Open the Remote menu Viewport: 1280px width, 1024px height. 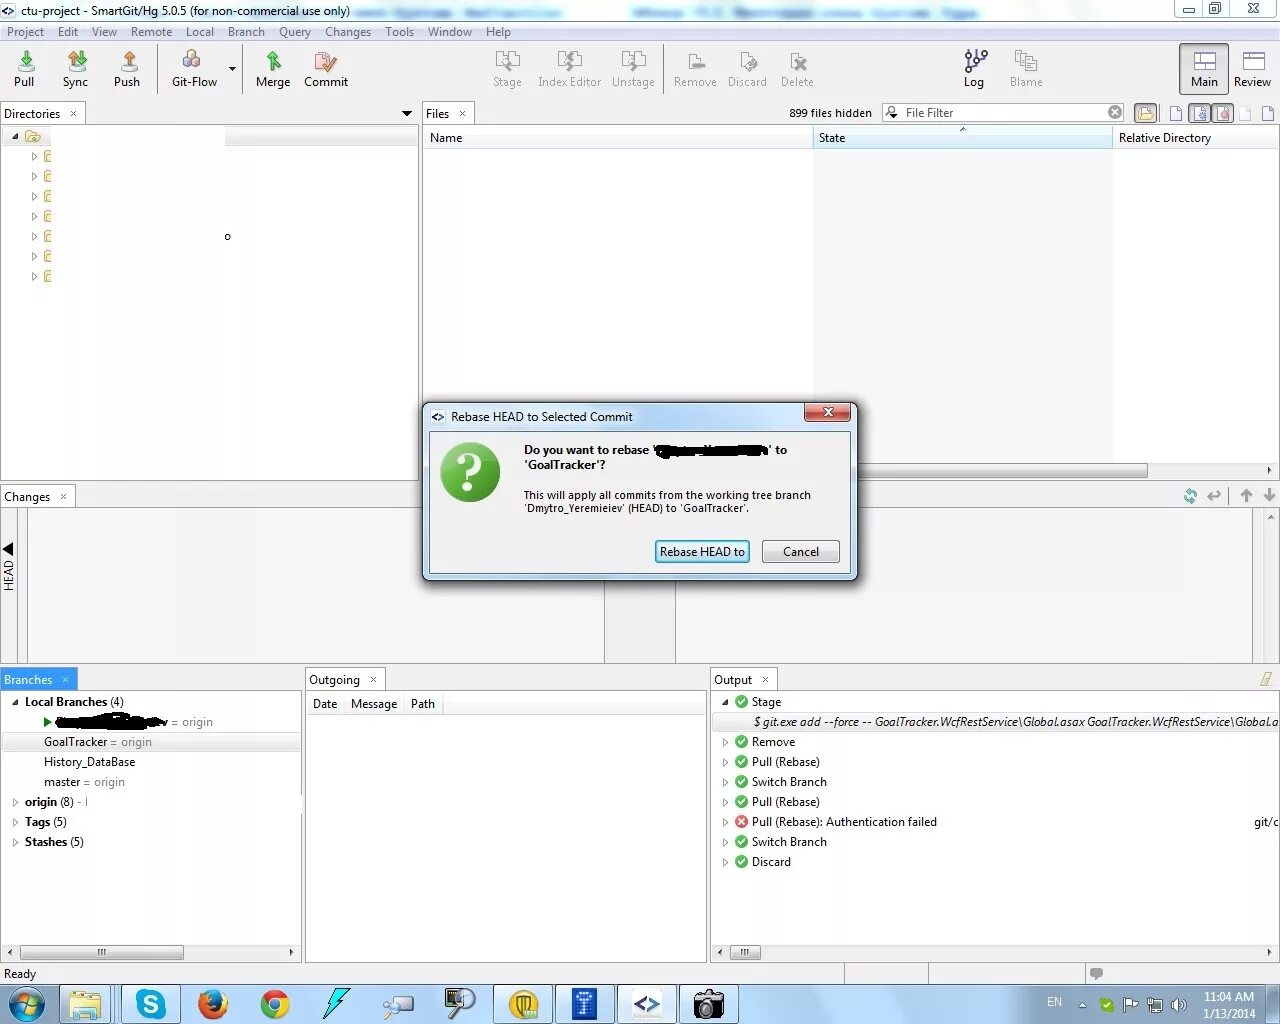[151, 31]
